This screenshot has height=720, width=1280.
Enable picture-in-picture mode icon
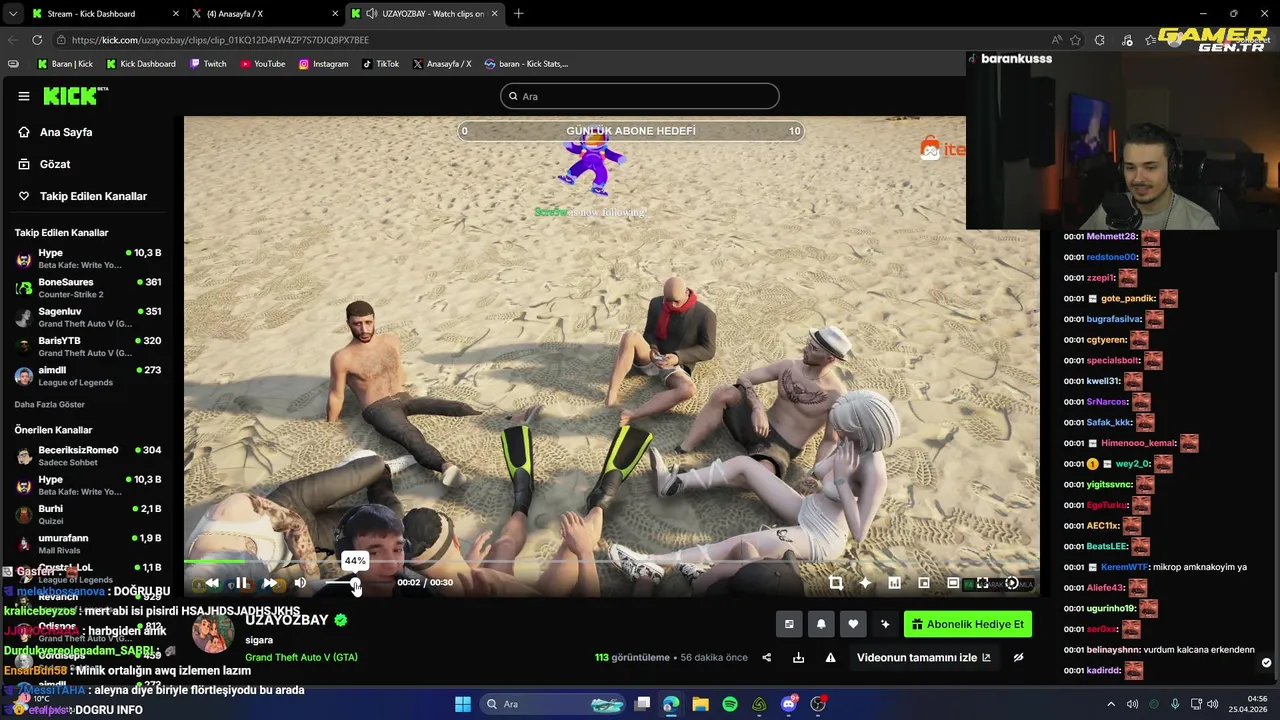924,583
